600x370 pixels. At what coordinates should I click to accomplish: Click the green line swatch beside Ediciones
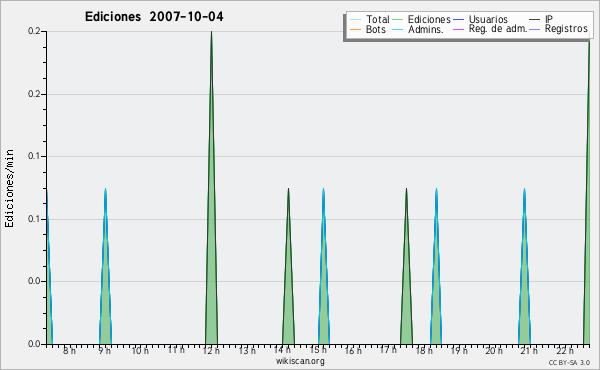tap(398, 20)
